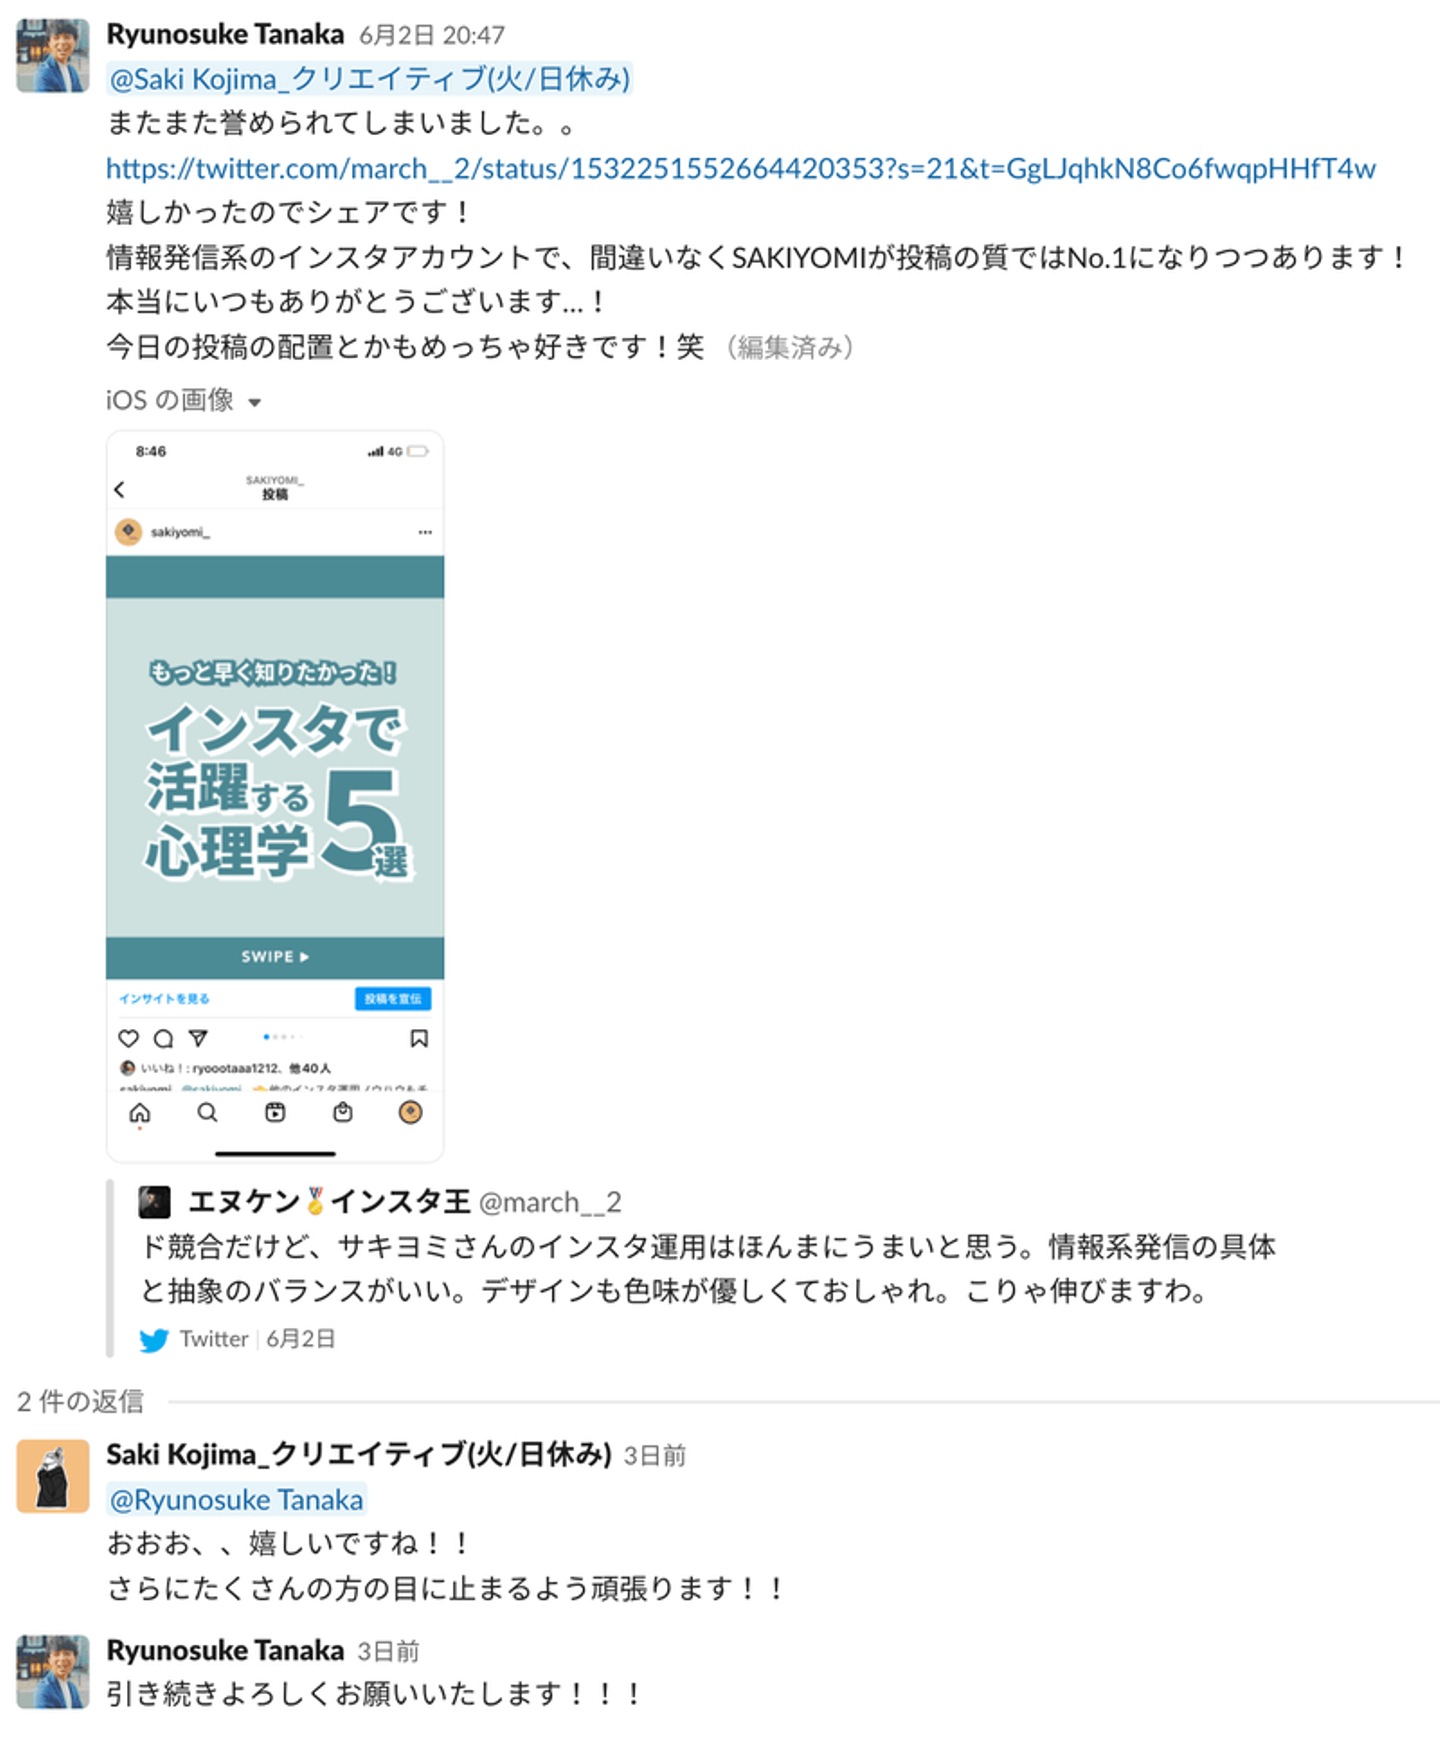Click Saki Kojima's avatar in the reply

click(x=53, y=1476)
